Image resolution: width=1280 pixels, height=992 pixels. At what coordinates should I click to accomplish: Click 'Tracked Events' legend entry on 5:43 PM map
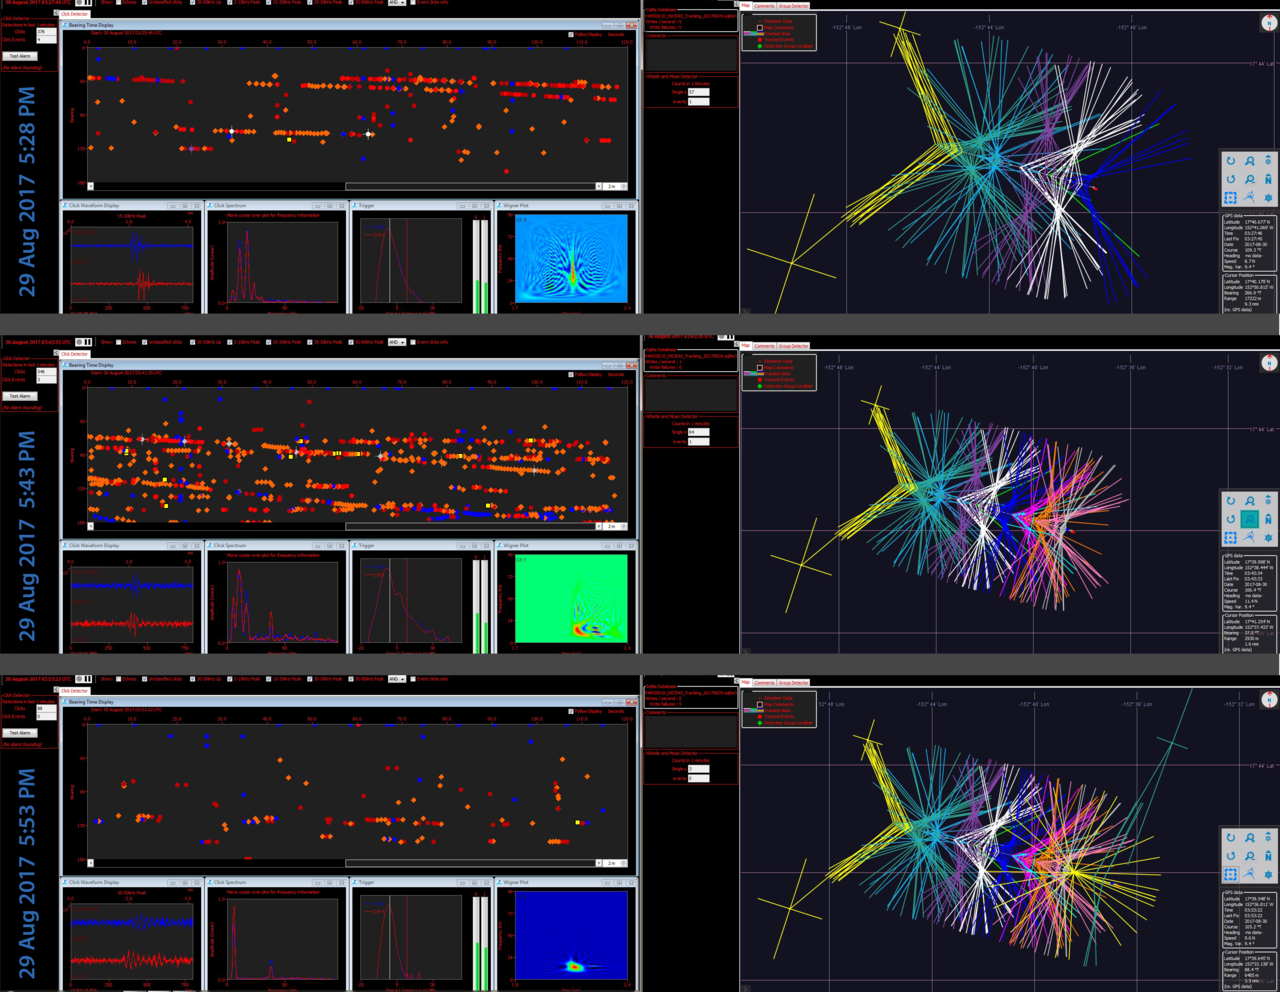tap(779, 380)
